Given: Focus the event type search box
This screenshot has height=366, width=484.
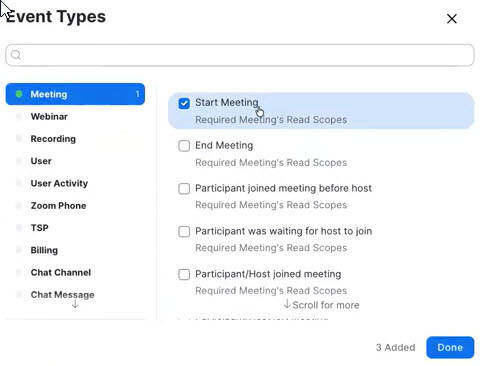Looking at the screenshot, I should (x=240, y=55).
